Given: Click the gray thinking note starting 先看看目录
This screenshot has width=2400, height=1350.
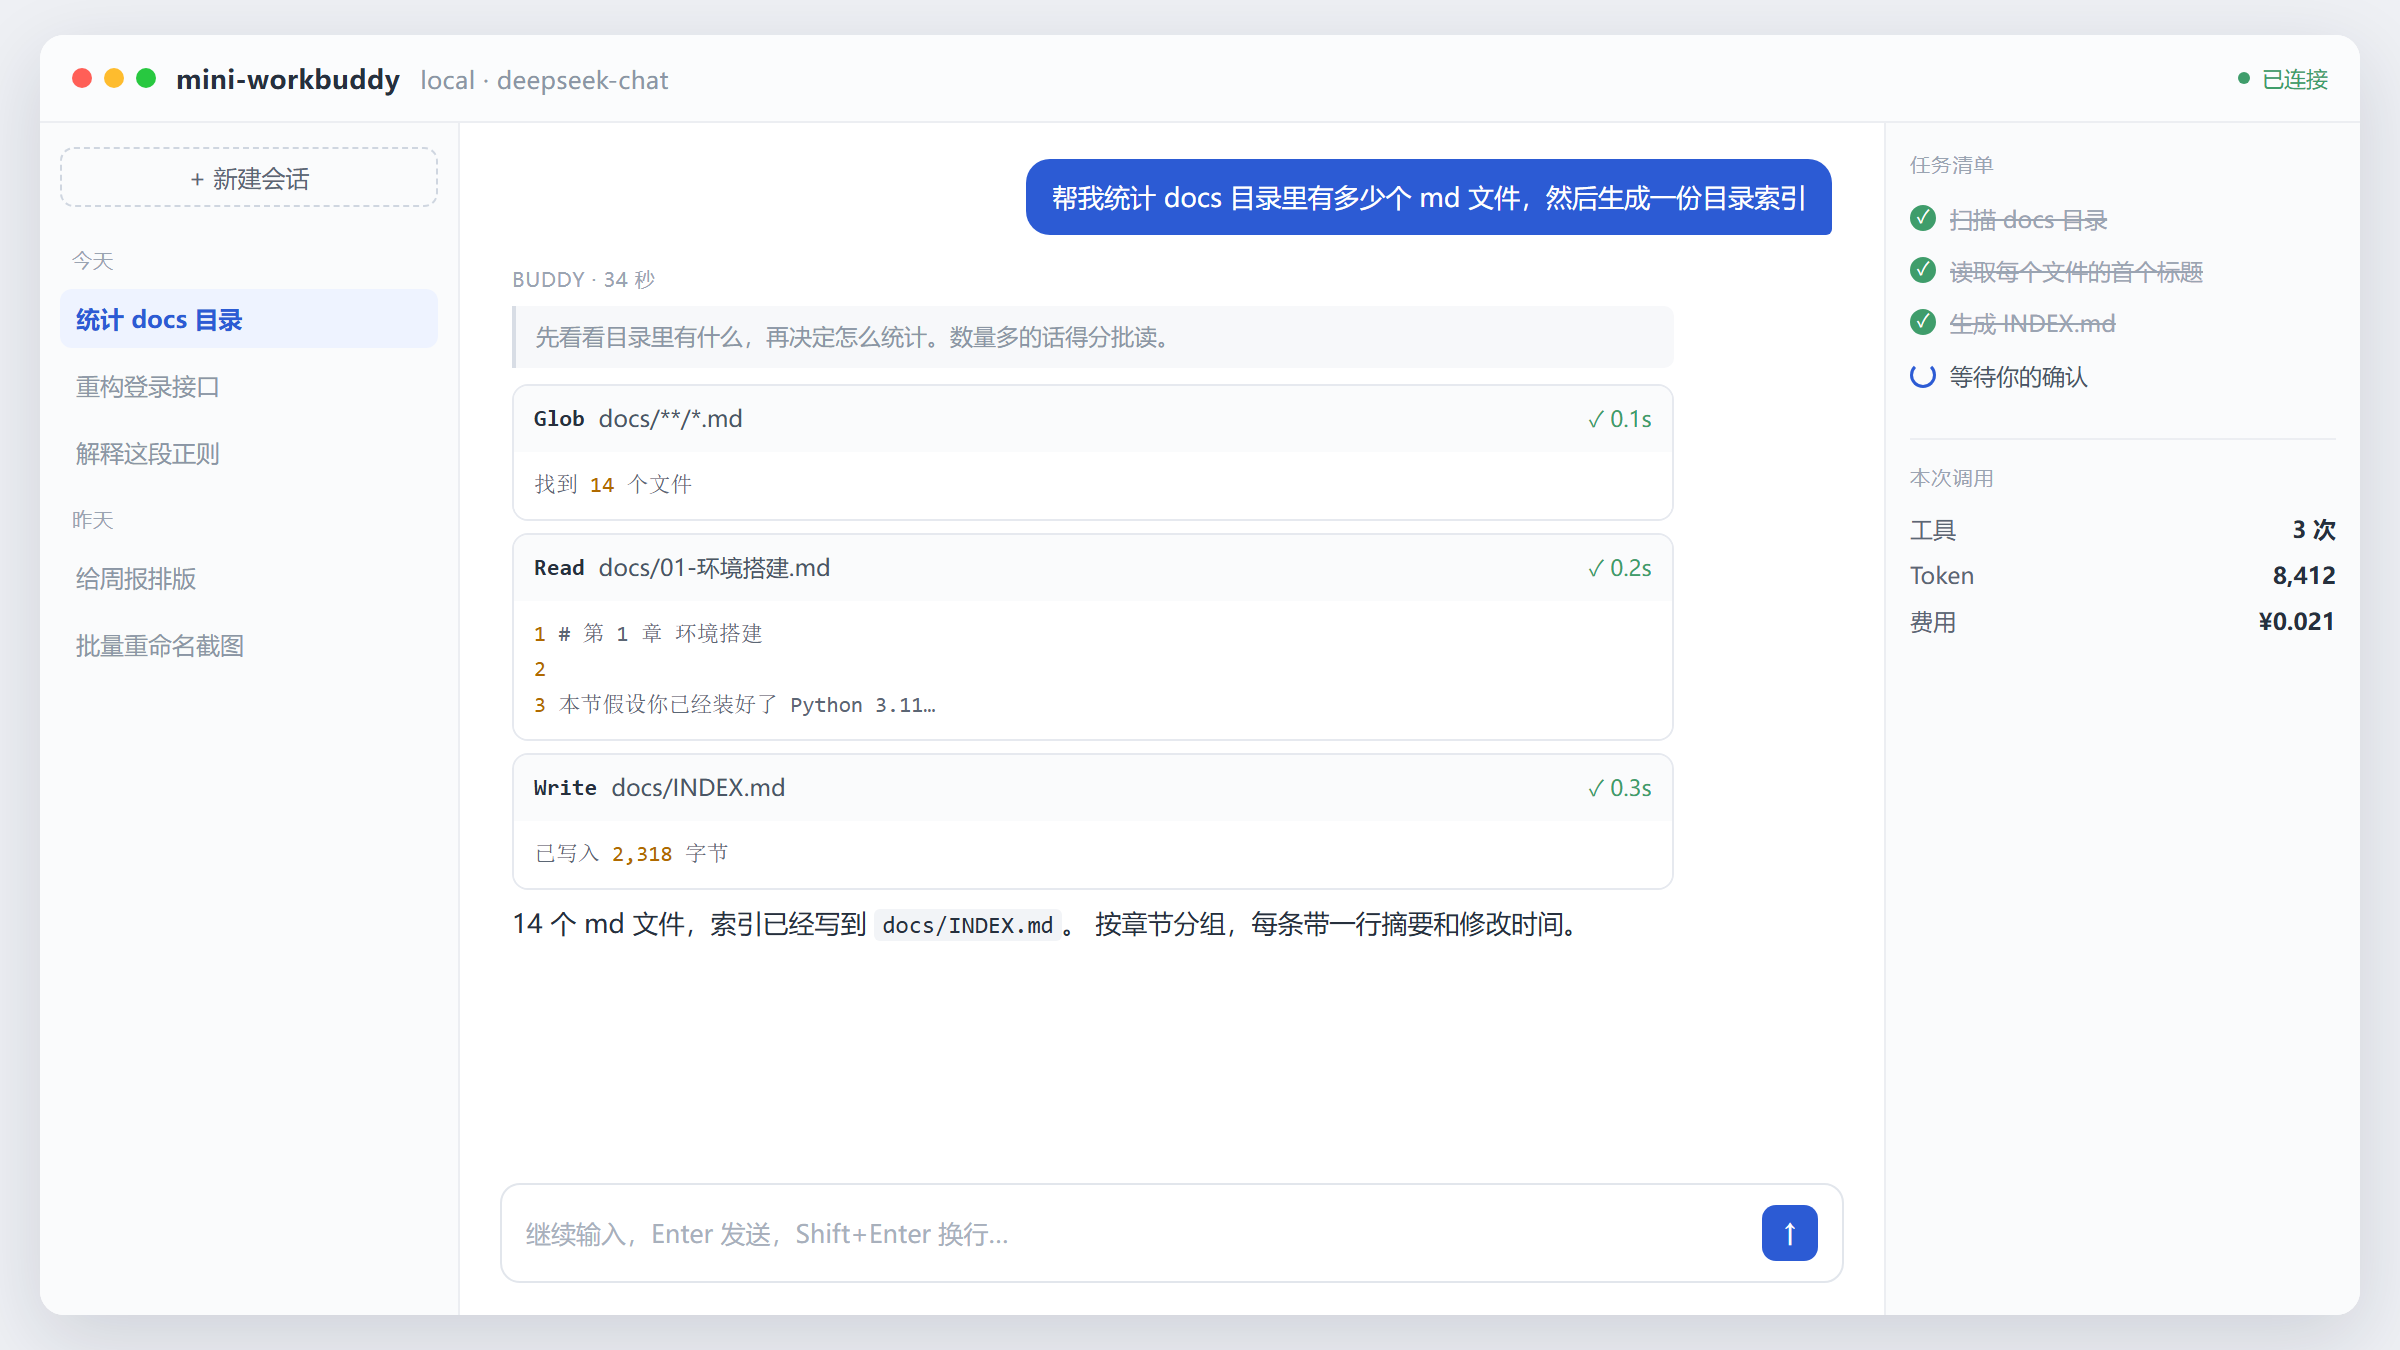Looking at the screenshot, I should coord(1092,337).
